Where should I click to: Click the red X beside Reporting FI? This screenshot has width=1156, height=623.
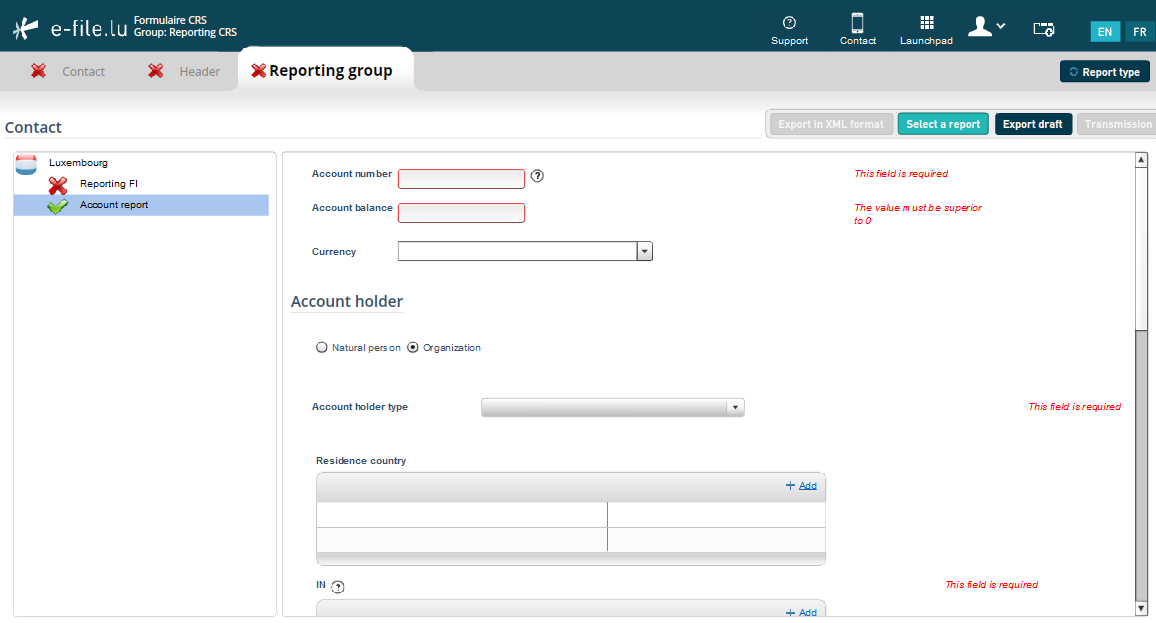coord(58,185)
